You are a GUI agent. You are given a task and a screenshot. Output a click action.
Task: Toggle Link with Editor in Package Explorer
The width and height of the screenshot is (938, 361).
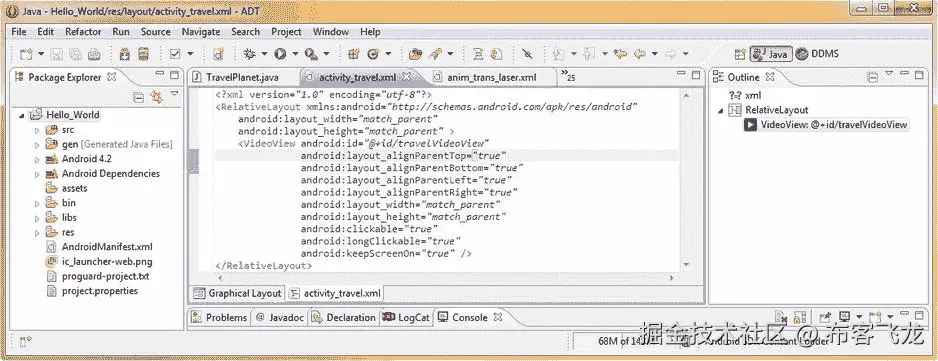click(157, 96)
